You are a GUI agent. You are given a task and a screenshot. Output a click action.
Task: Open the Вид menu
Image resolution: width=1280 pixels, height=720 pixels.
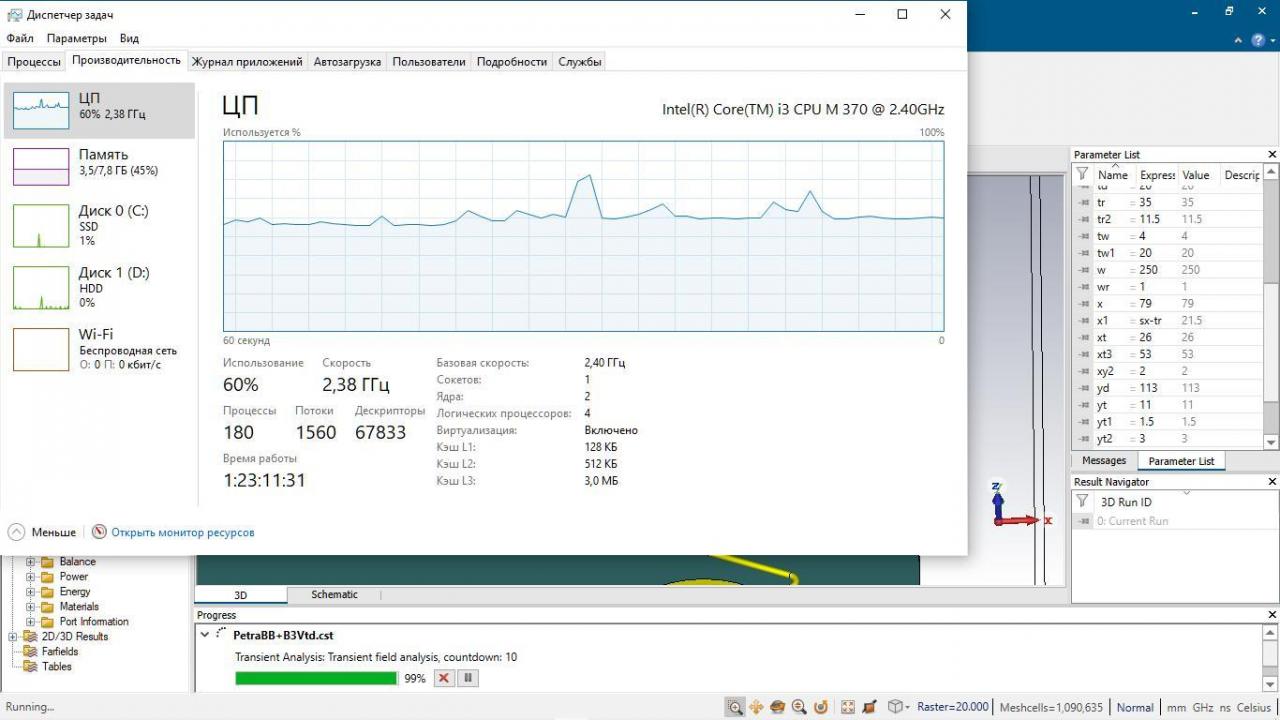[129, 38]
